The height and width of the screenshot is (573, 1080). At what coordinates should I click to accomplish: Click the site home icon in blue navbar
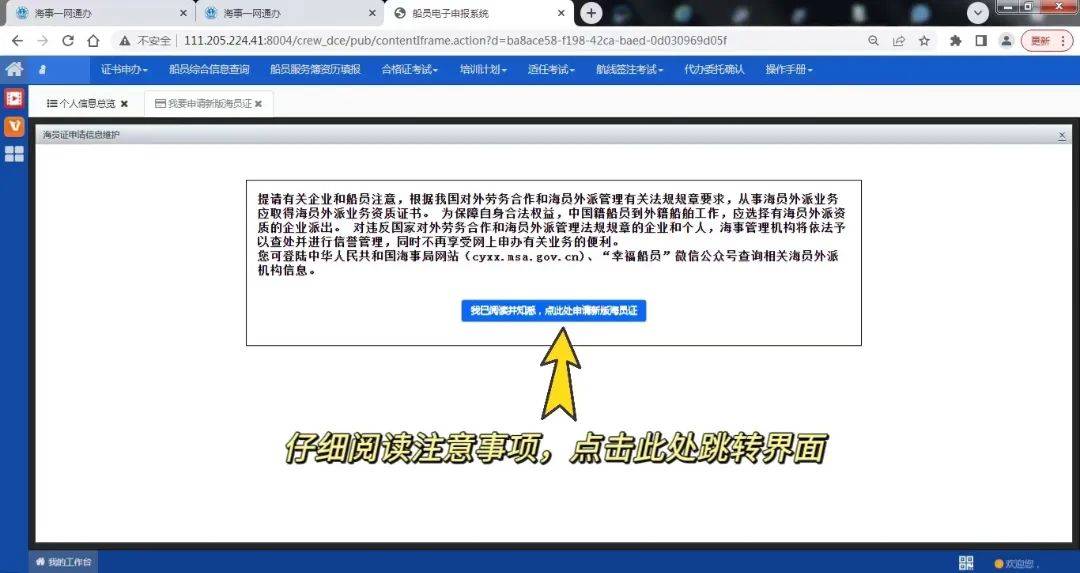pos(14,69)
